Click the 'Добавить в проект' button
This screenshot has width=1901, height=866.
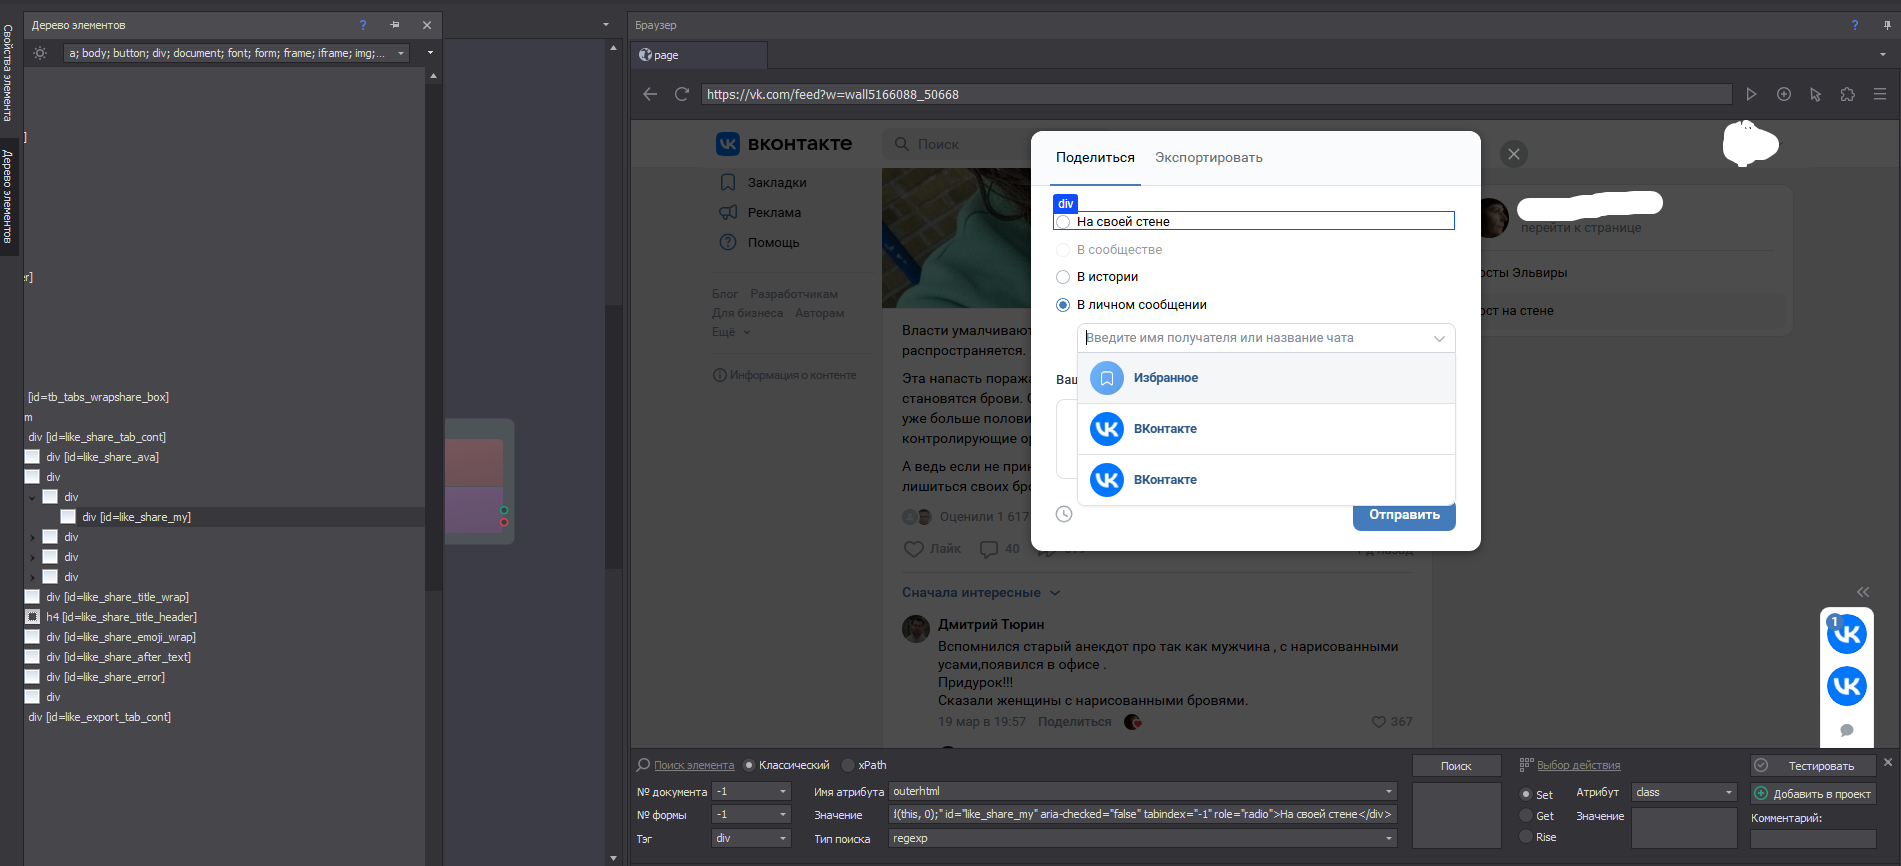point(1813,794)
